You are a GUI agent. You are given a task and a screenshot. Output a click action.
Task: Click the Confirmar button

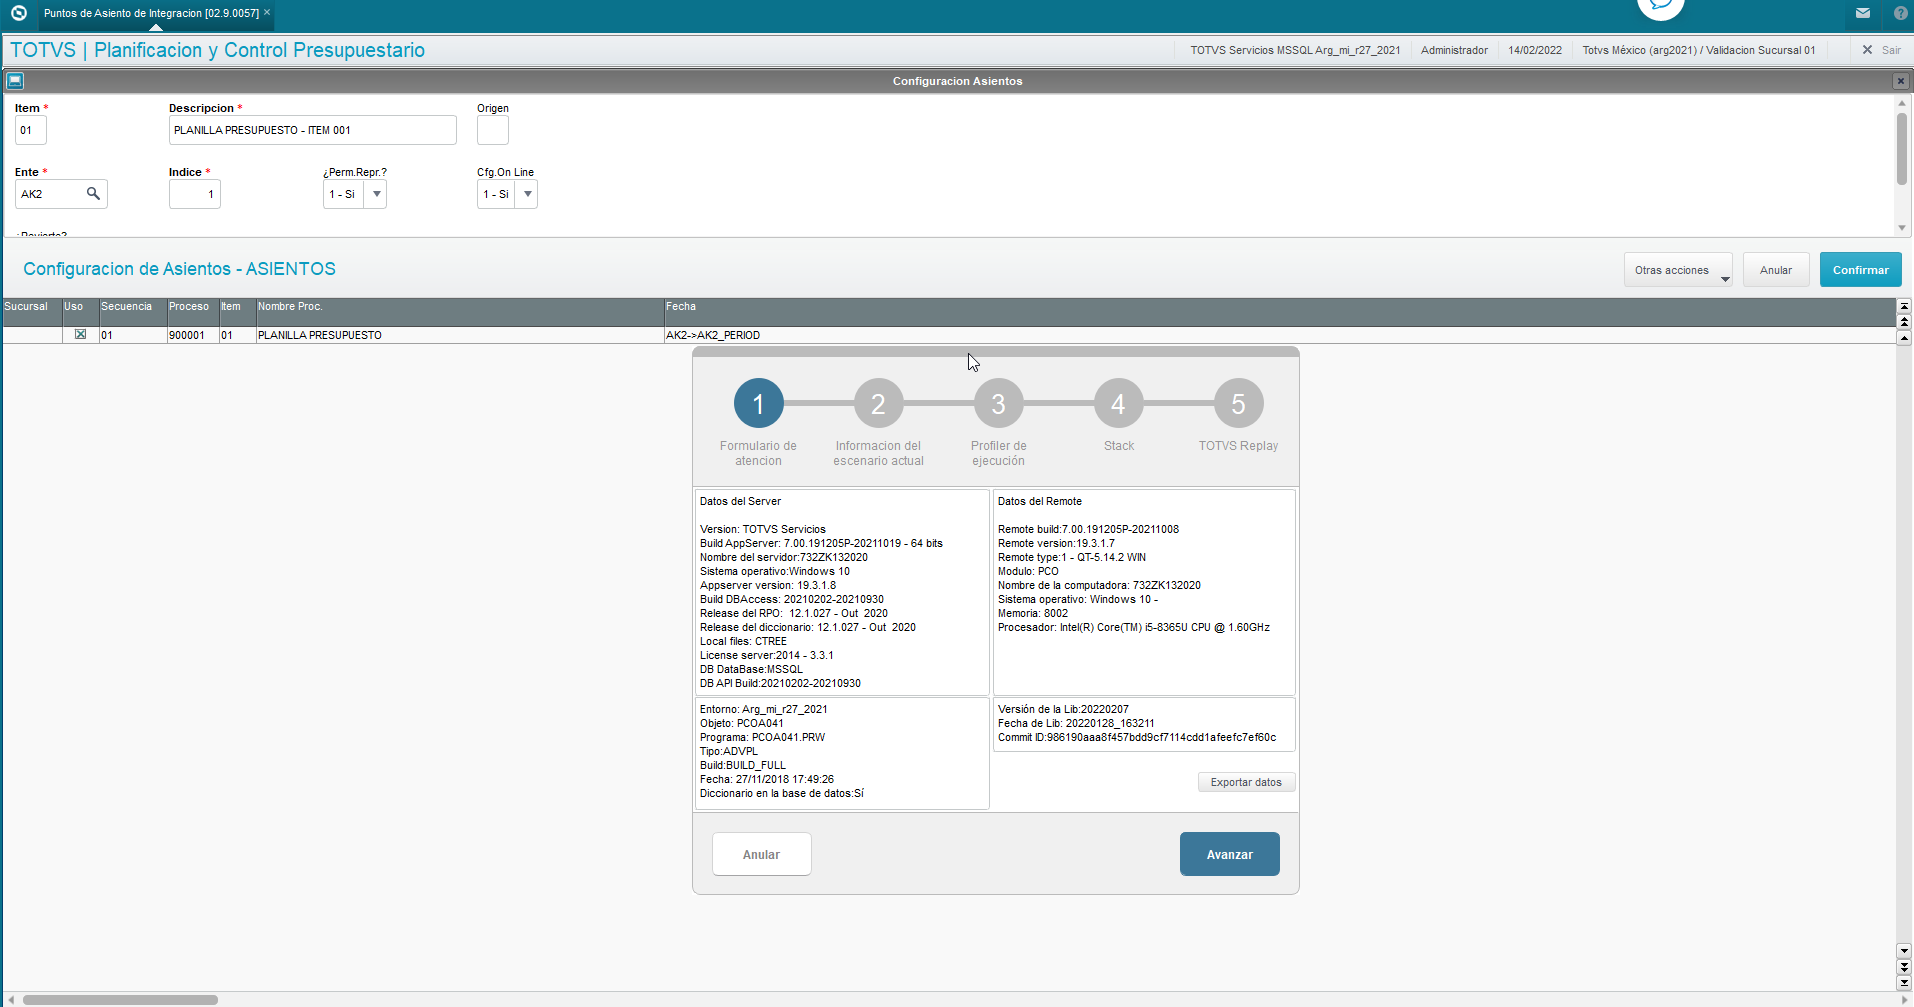[x=1860, y=270]
